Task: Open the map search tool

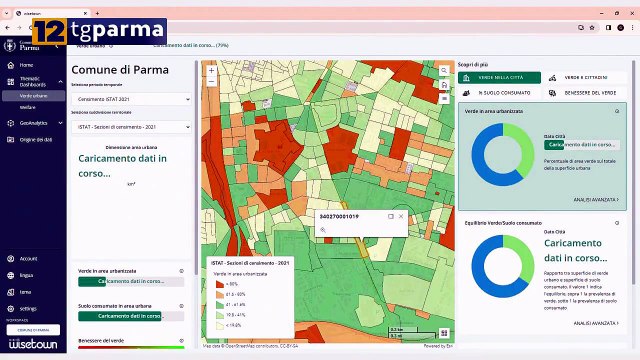Action: (444, 71)
